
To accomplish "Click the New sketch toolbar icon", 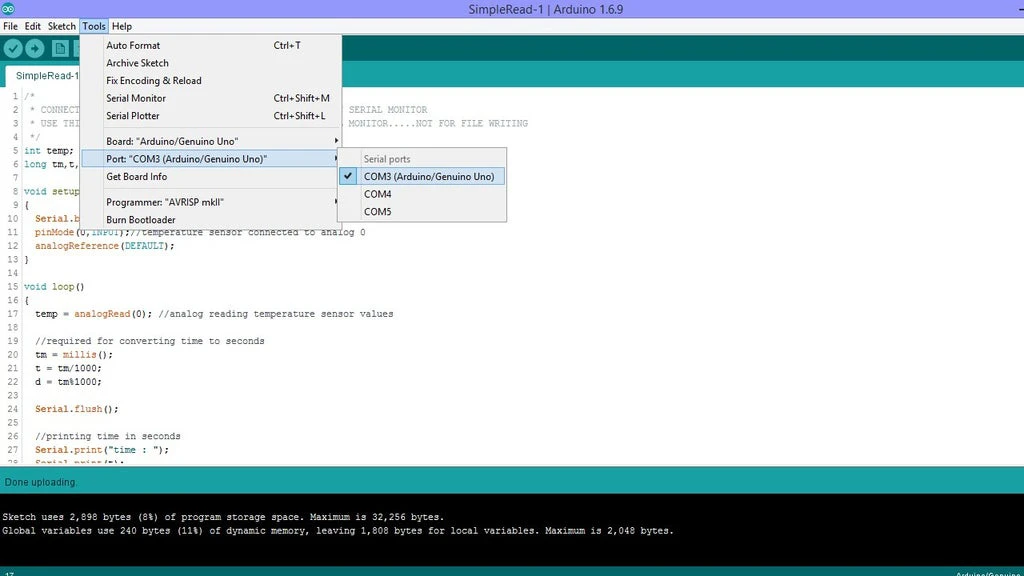I will 60,48.
